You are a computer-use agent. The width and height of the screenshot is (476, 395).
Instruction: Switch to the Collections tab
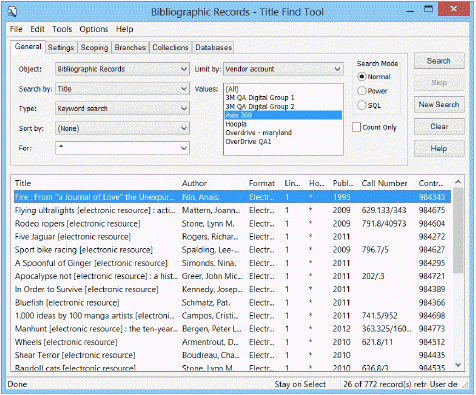[x=170, y=47]
